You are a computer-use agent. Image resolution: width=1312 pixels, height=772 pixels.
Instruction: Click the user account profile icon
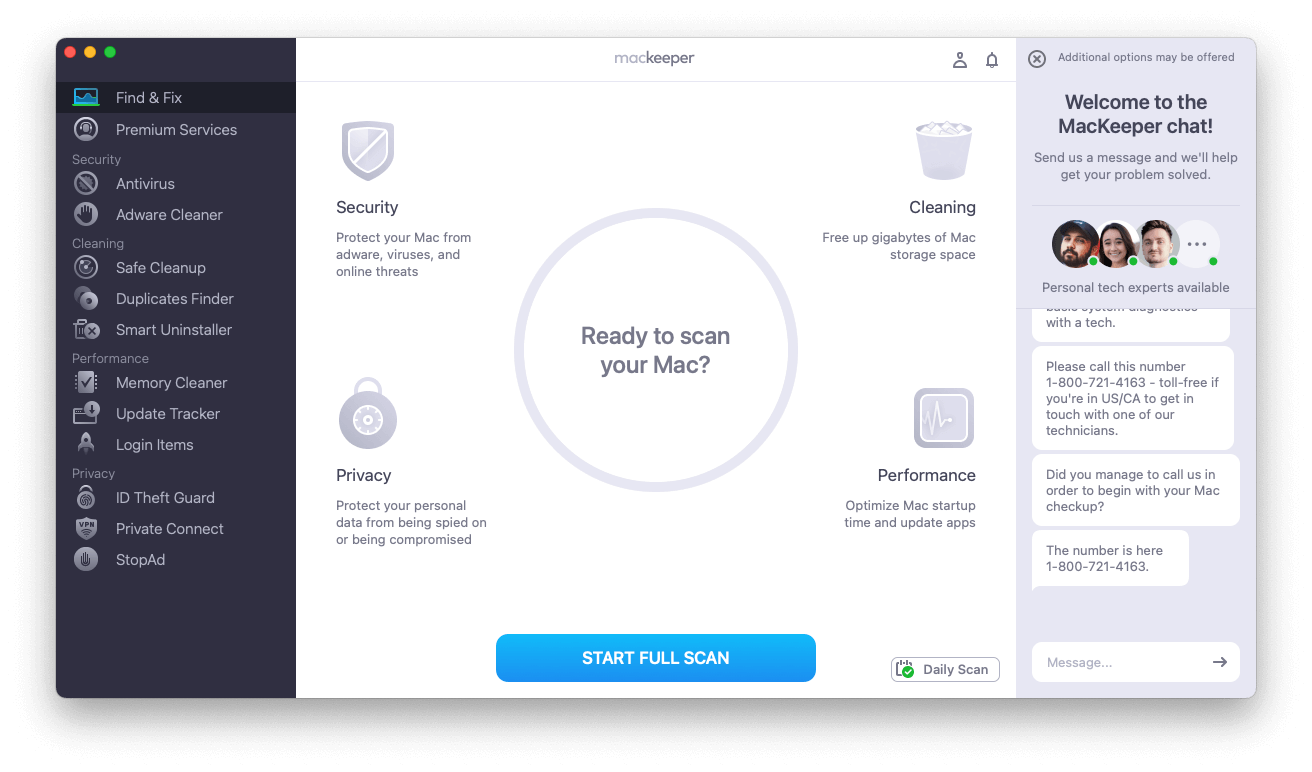coord(960,60)
